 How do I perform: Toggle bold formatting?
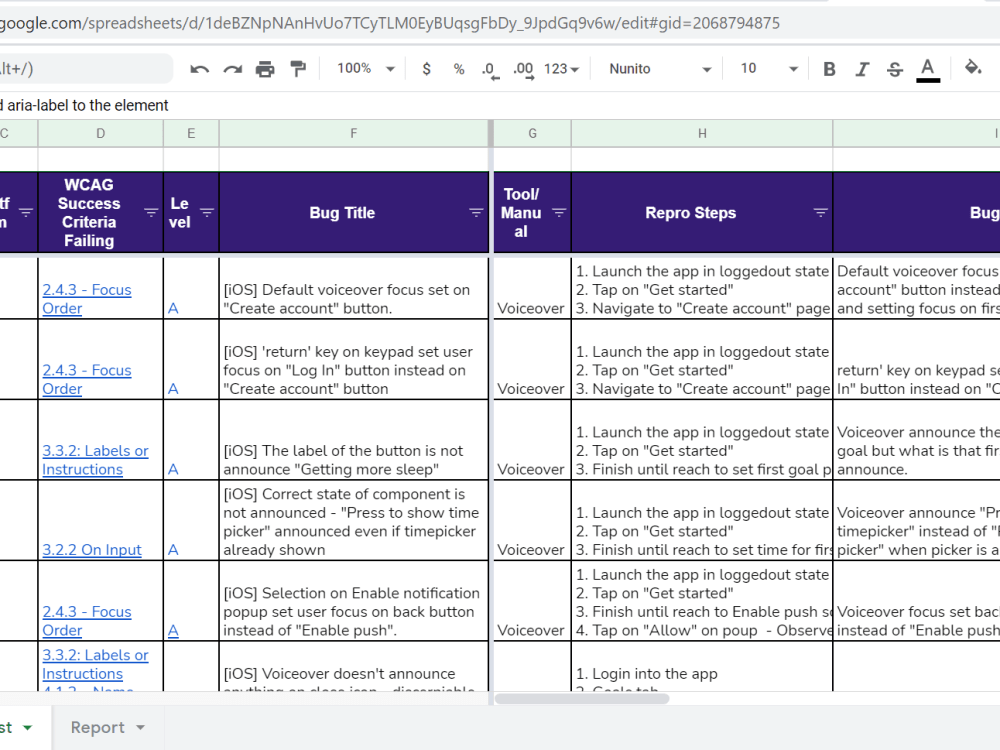(829, 69)
